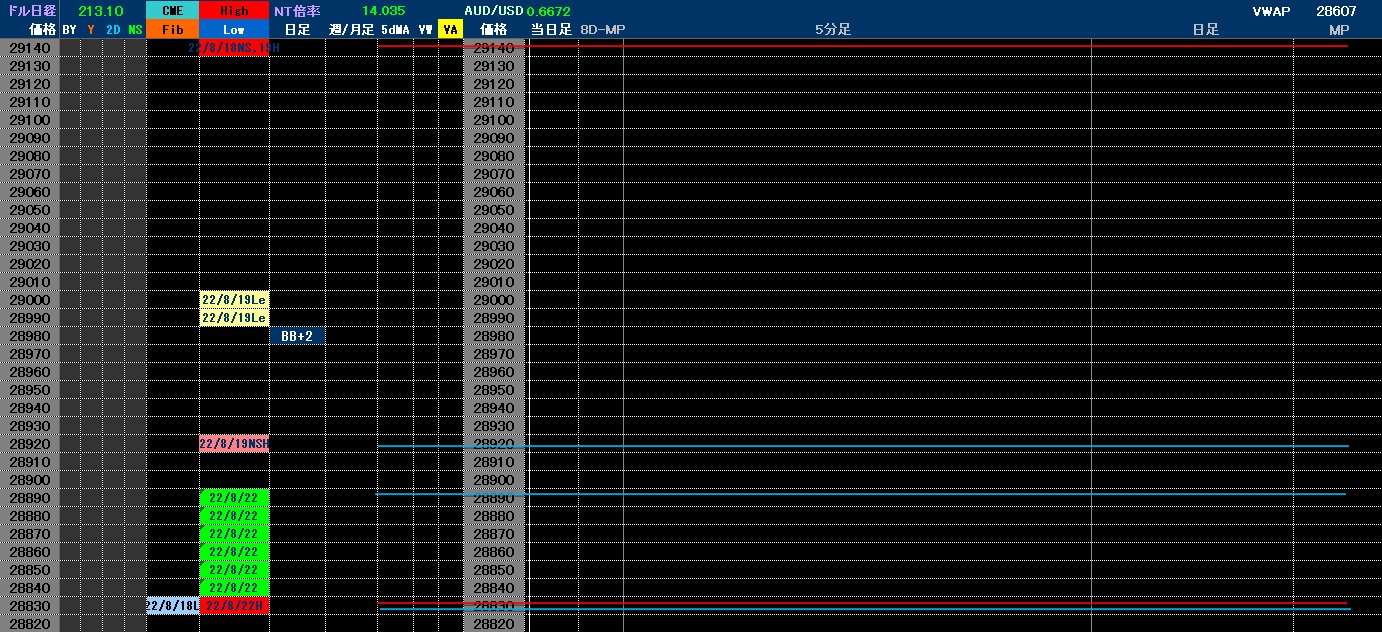Select 29020 in the AUD/USD price column
Screen dimensions: 1382x632
494,264
